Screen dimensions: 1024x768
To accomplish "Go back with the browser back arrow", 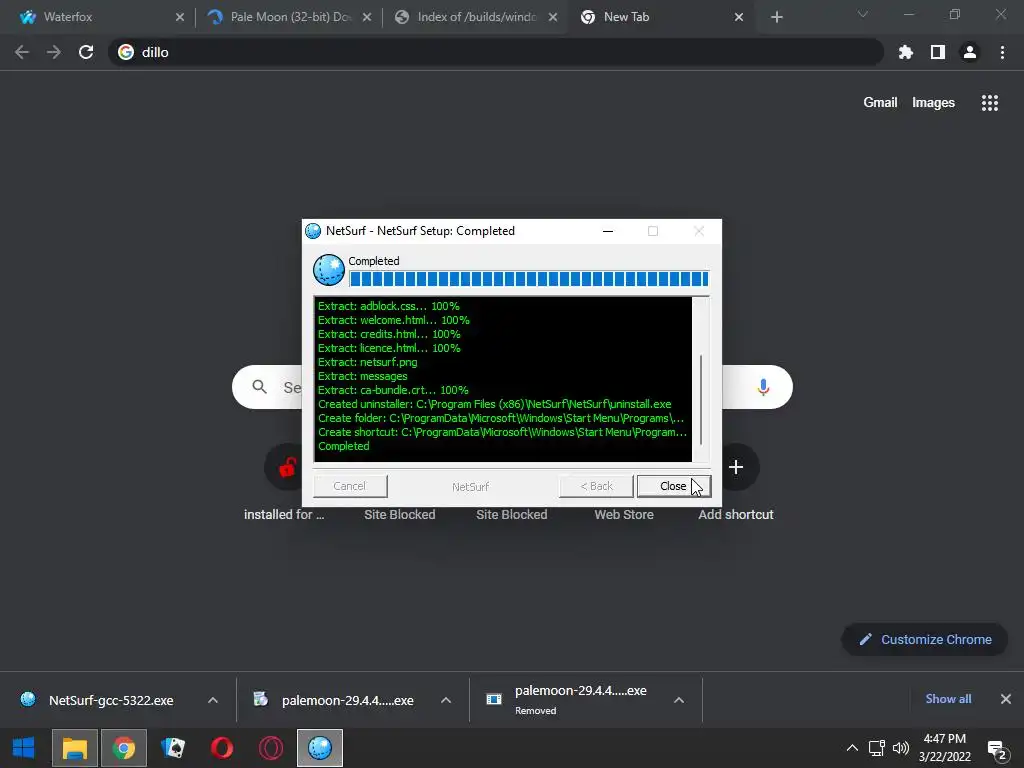I will coord(22,52).
